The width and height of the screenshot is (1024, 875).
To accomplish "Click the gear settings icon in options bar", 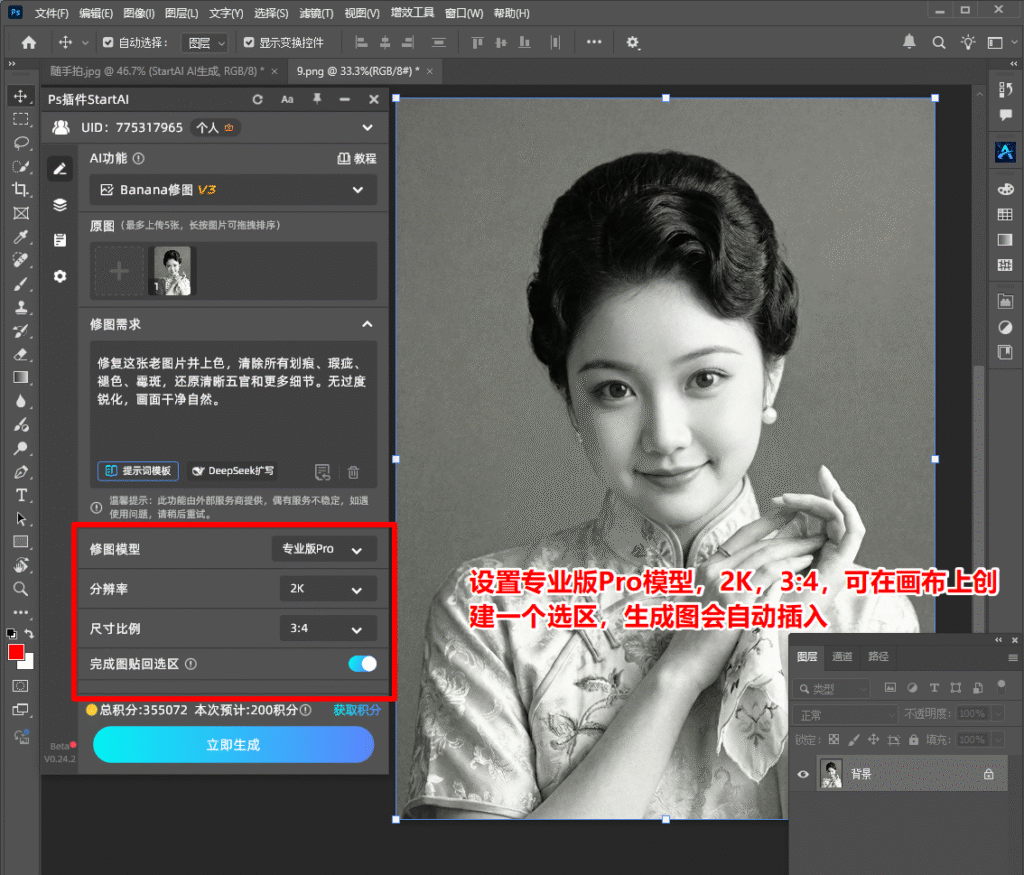I will click(632, 42).
